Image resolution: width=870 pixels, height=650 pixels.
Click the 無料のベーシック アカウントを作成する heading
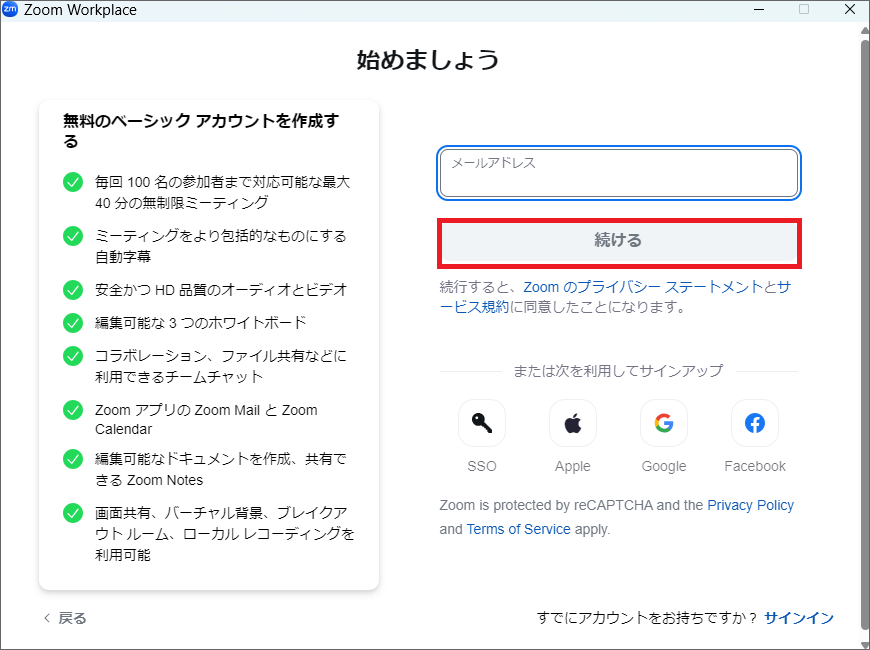coord(200,130)
